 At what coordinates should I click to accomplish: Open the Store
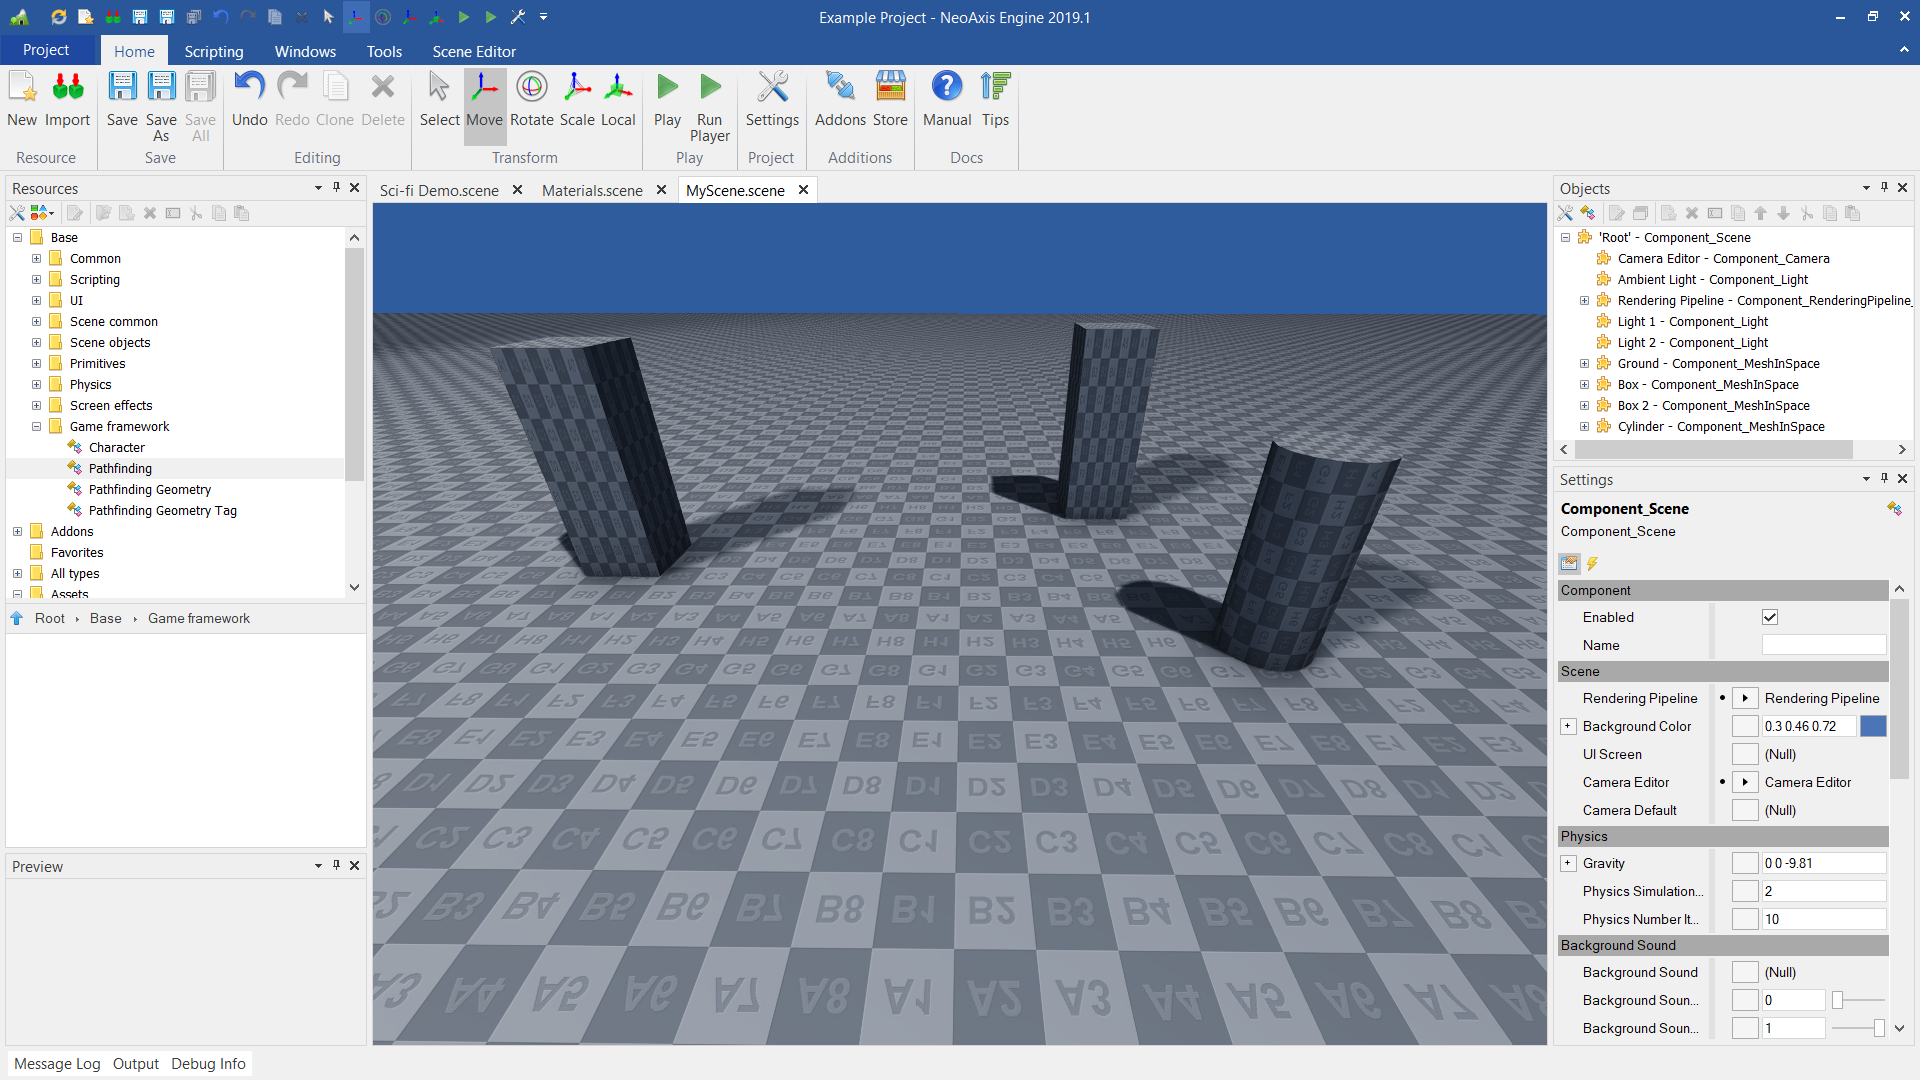(890, 98)
